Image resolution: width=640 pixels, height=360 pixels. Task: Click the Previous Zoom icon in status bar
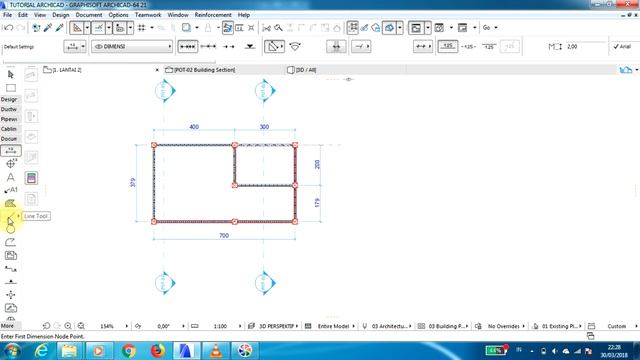[46, 326]
